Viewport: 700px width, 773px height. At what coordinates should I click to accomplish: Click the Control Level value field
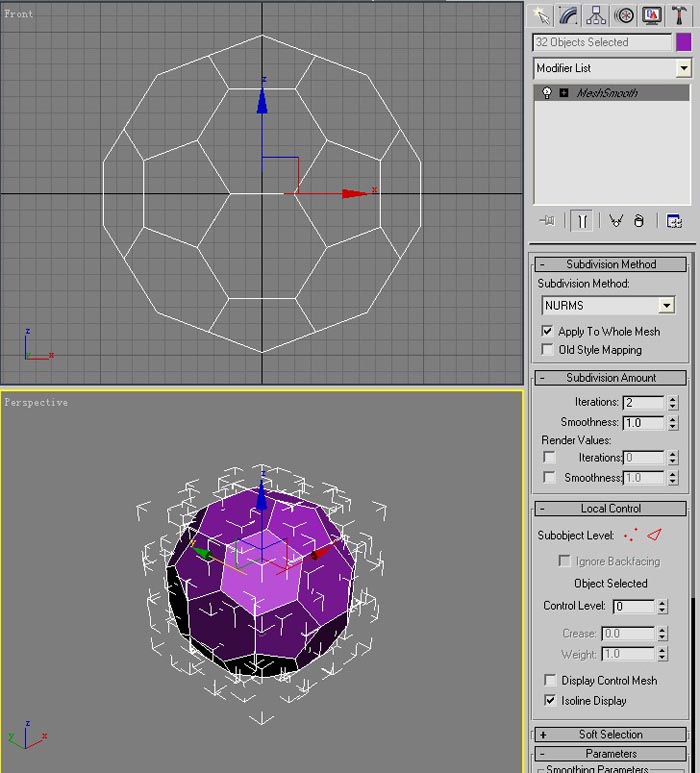point(633,606)
